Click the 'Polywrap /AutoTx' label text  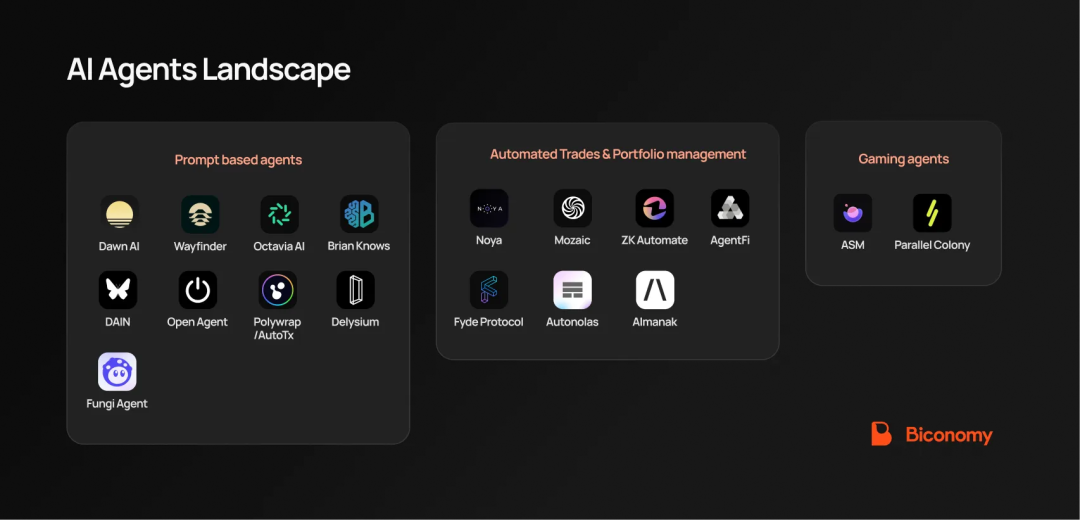coord(277,329)
